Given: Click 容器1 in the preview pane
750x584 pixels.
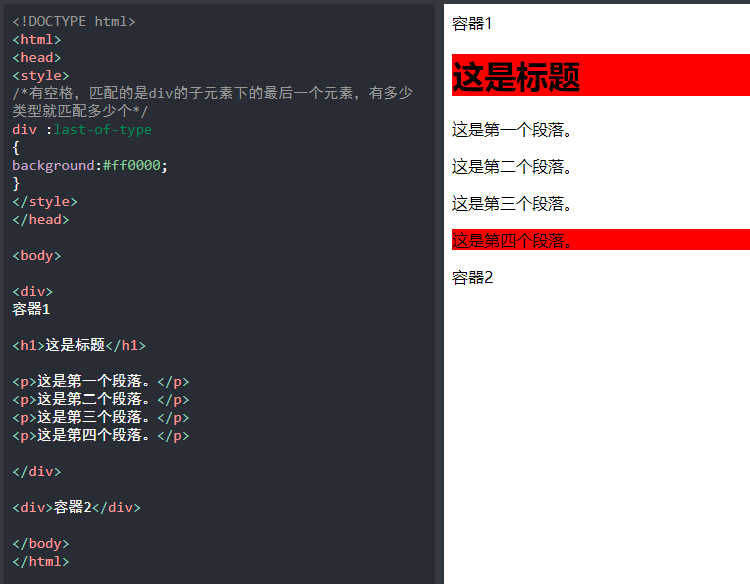Looking at the screenshot, I should coord(472,23).
